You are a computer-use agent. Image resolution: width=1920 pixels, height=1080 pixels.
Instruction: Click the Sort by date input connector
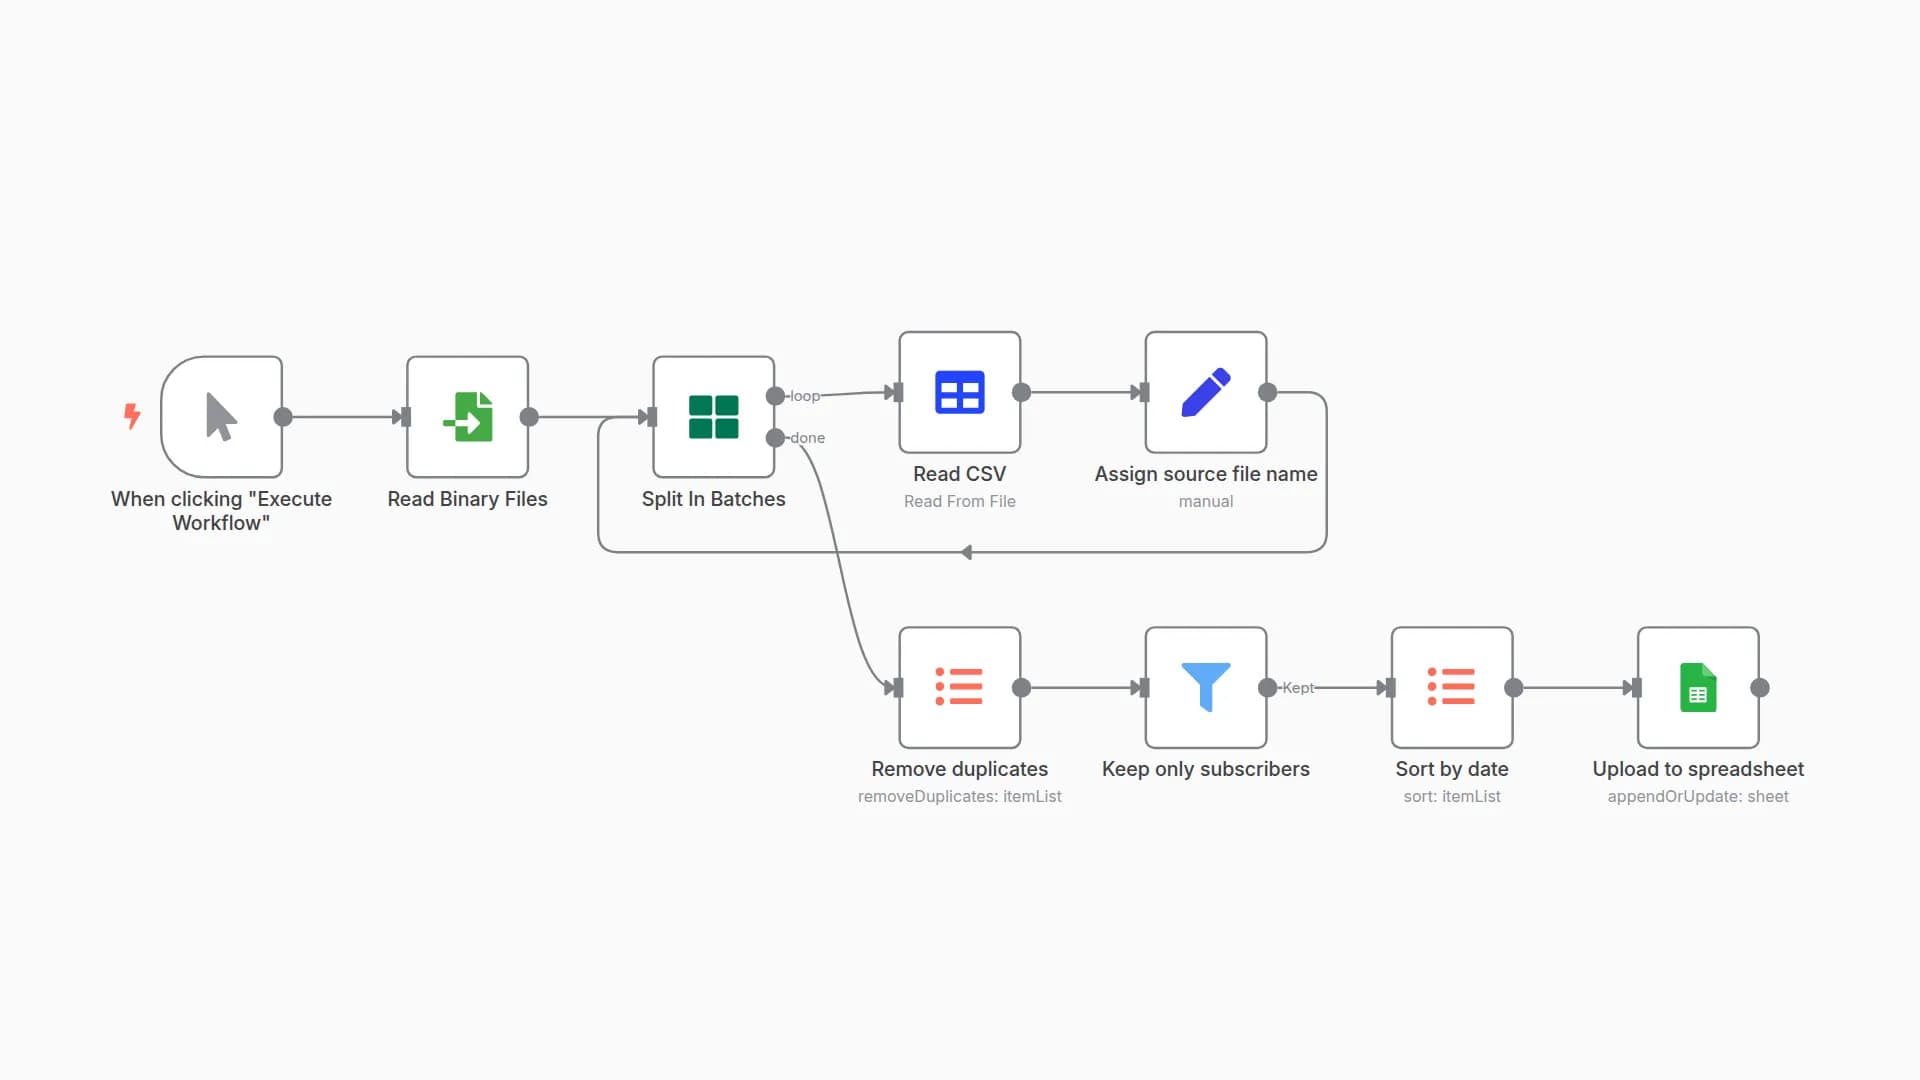click(x=1390, y=687)
